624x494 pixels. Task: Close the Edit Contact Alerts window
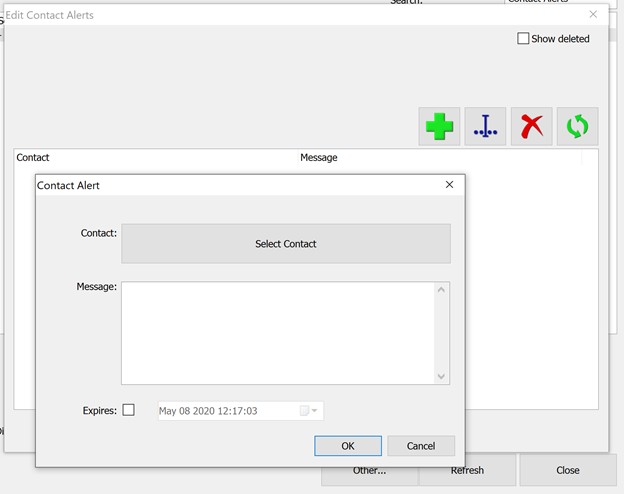click(593, 14)
